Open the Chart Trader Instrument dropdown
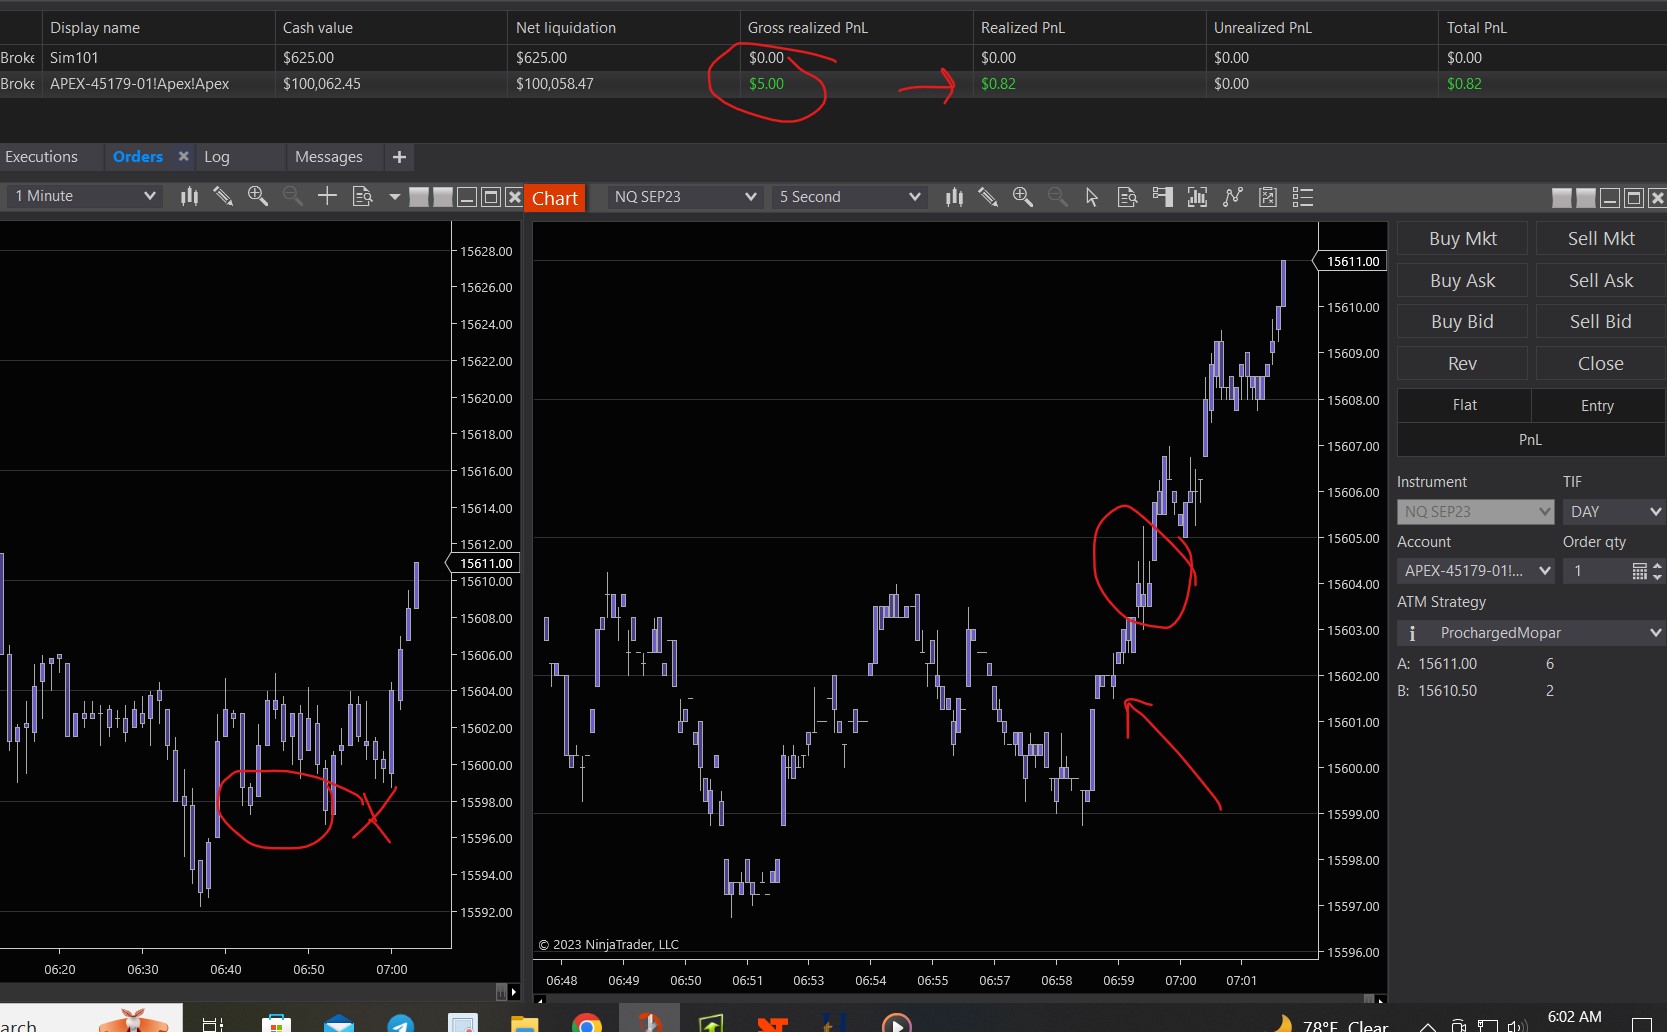 [1476, 512]
